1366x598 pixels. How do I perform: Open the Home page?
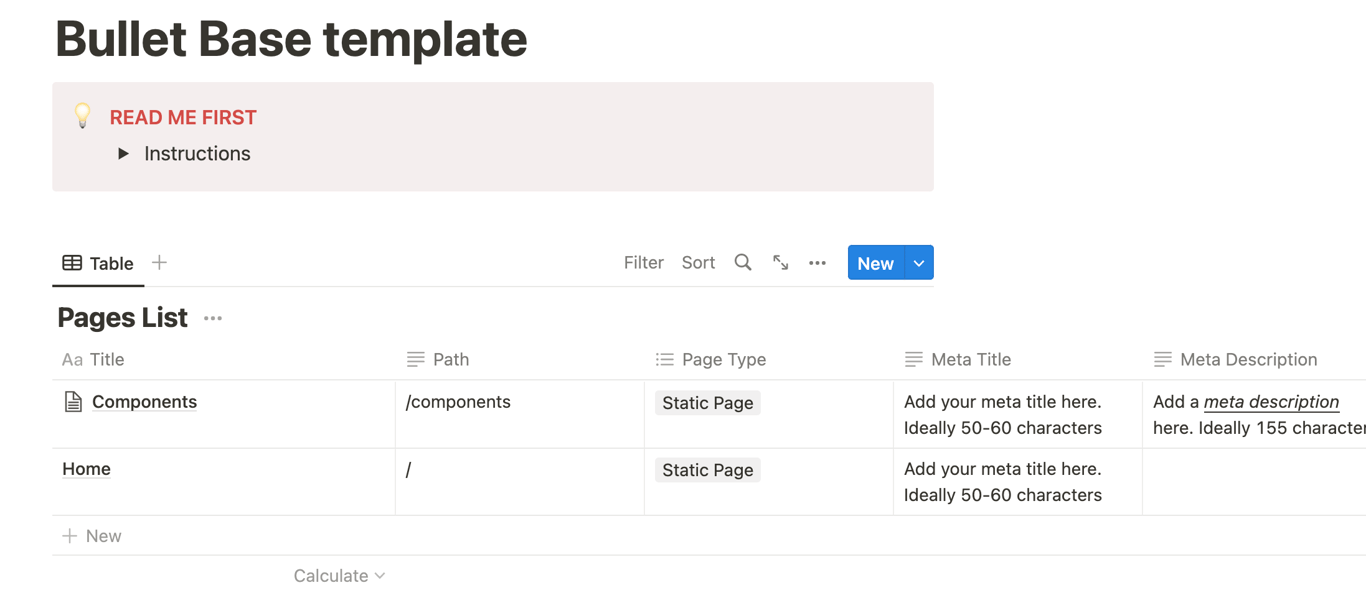(x=86, y=469)
